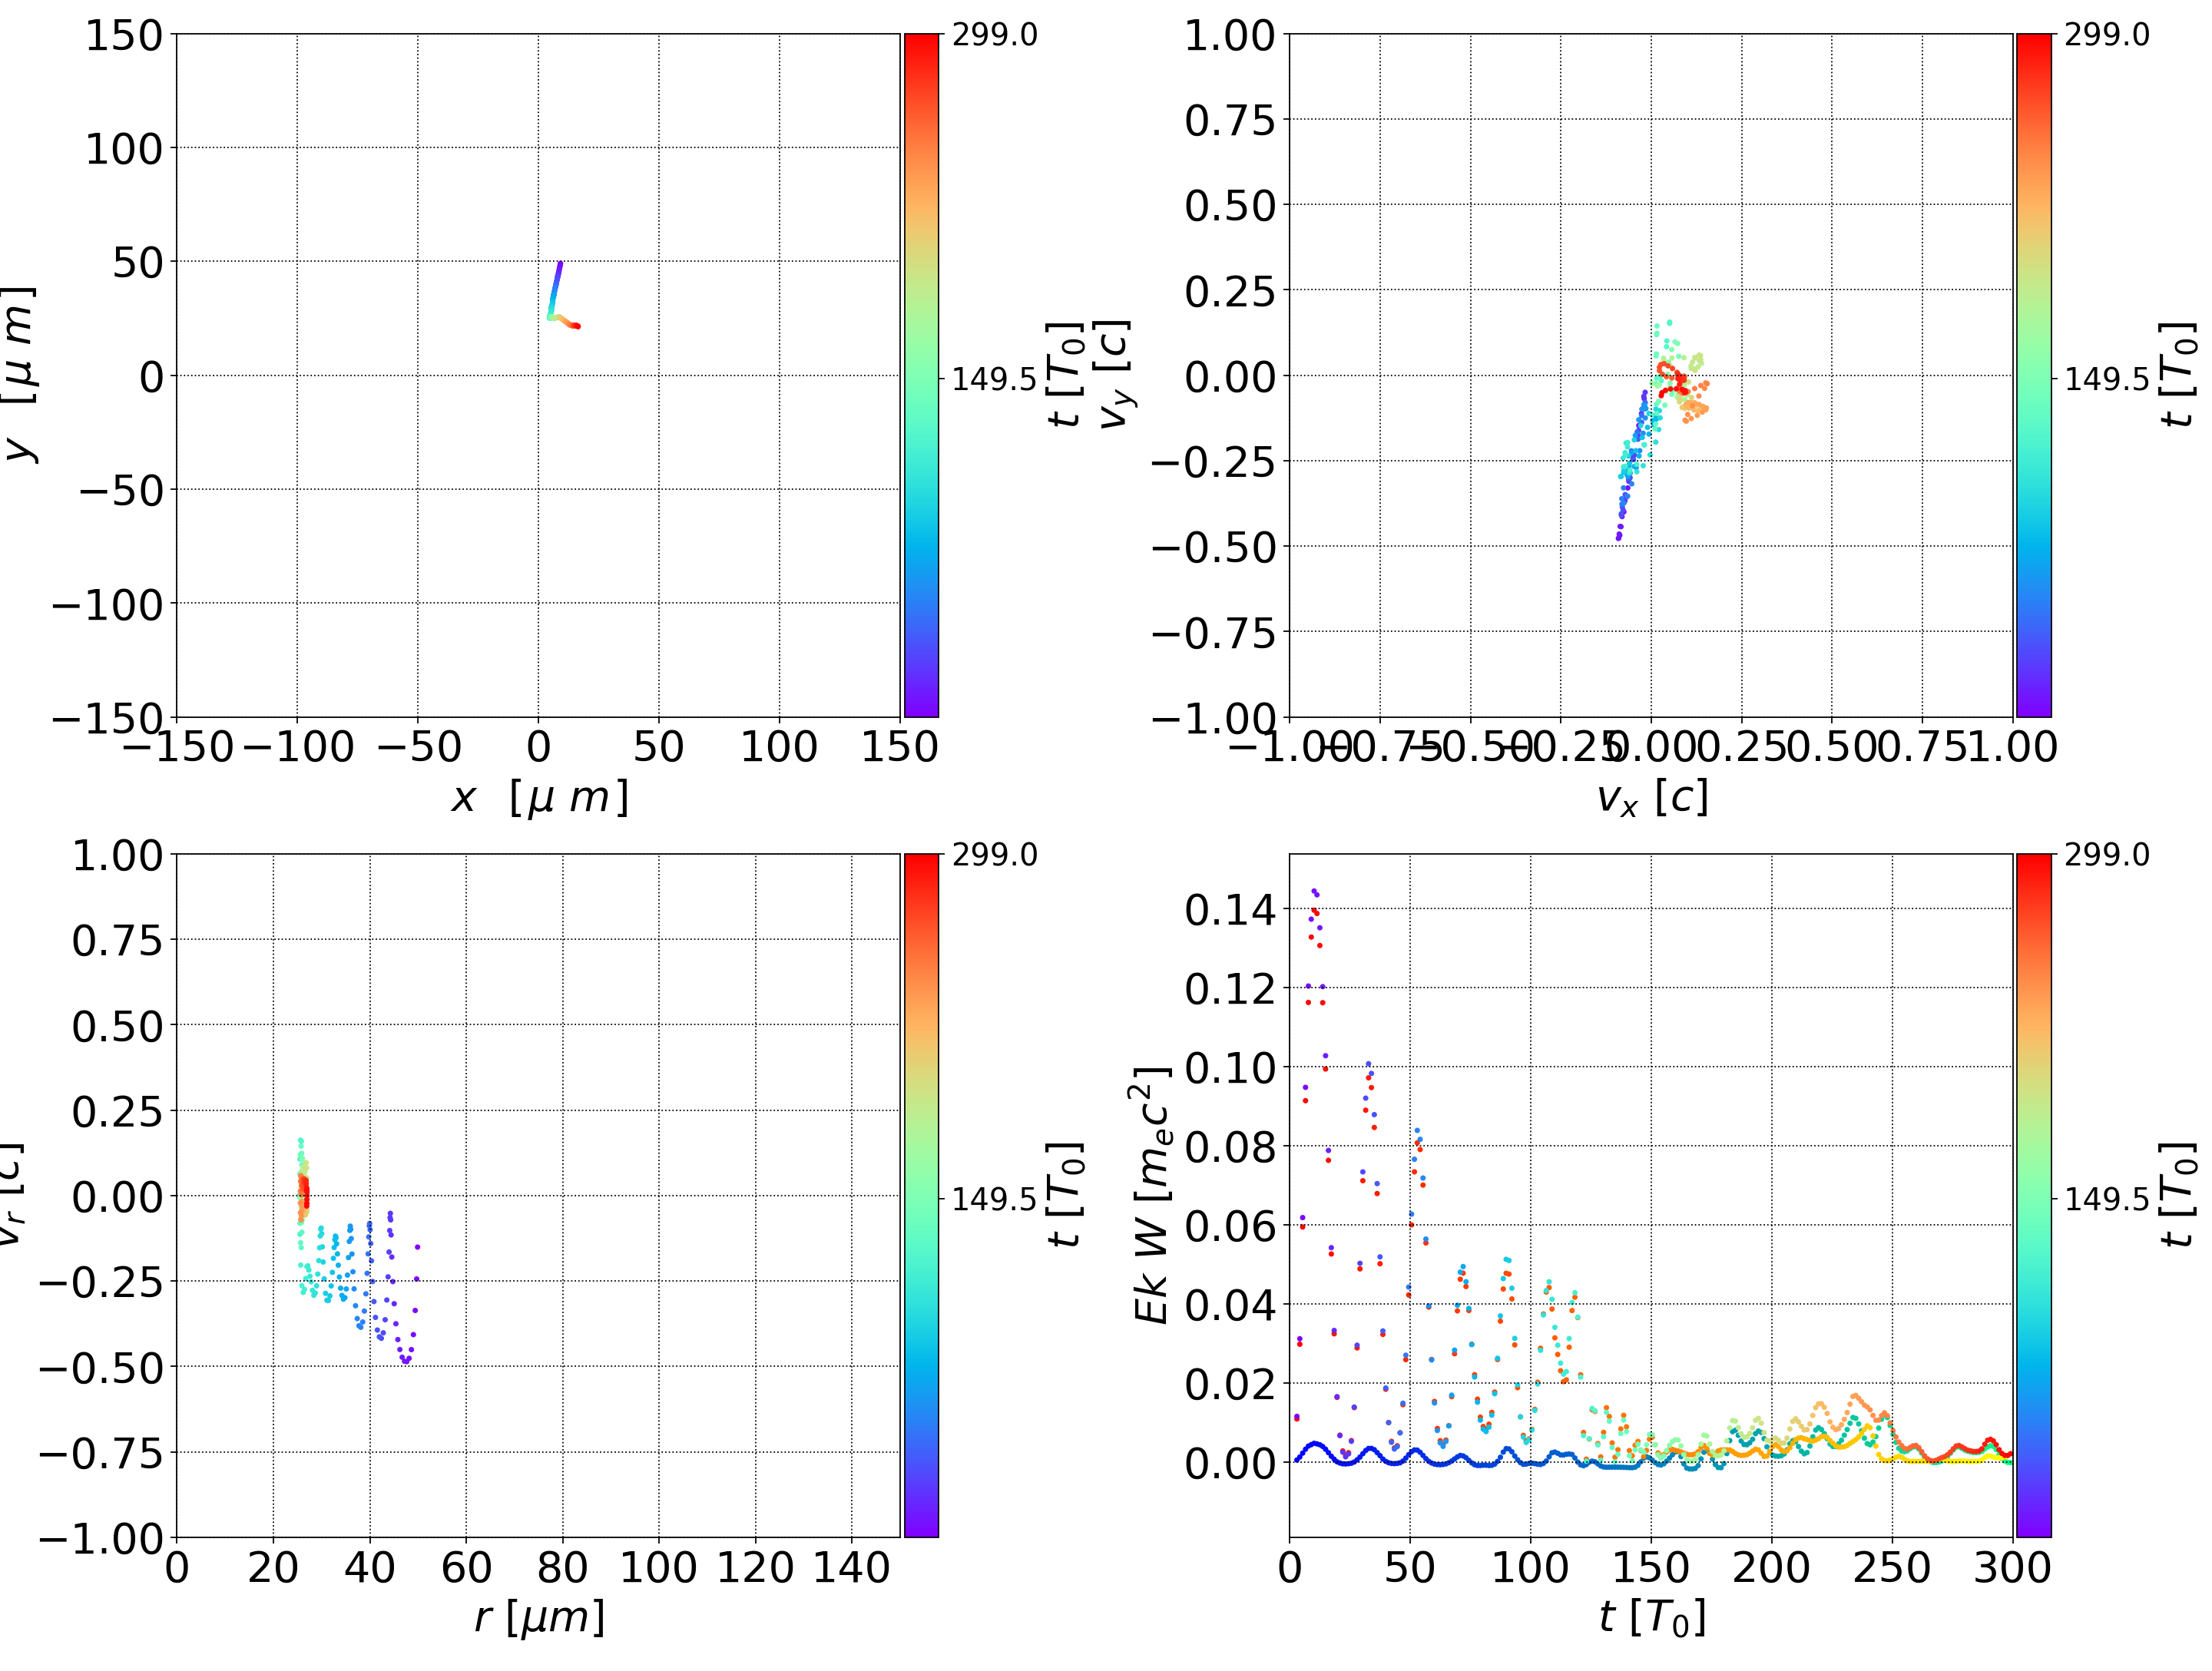Click the 299.0 label on the top-left colorbar
This screenshot has width=2212, height=1671.
tap(994, 35)
